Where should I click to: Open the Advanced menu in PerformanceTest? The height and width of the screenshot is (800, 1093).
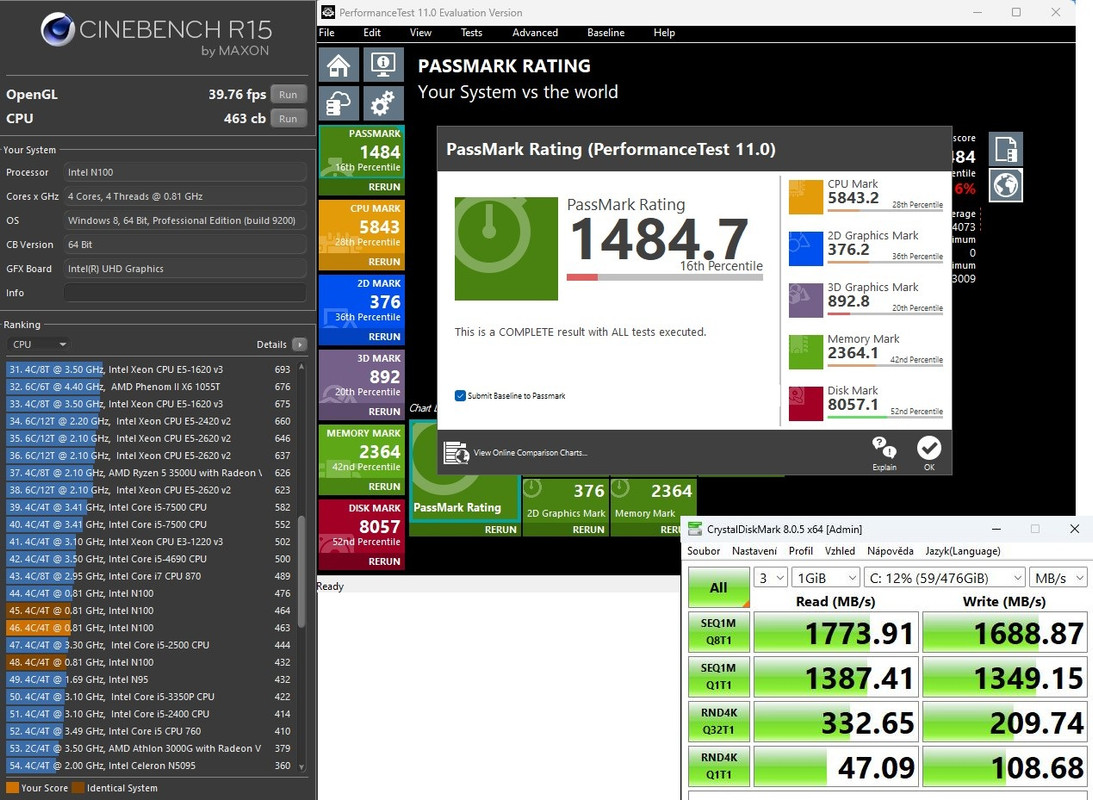click(x=535, y=33)
